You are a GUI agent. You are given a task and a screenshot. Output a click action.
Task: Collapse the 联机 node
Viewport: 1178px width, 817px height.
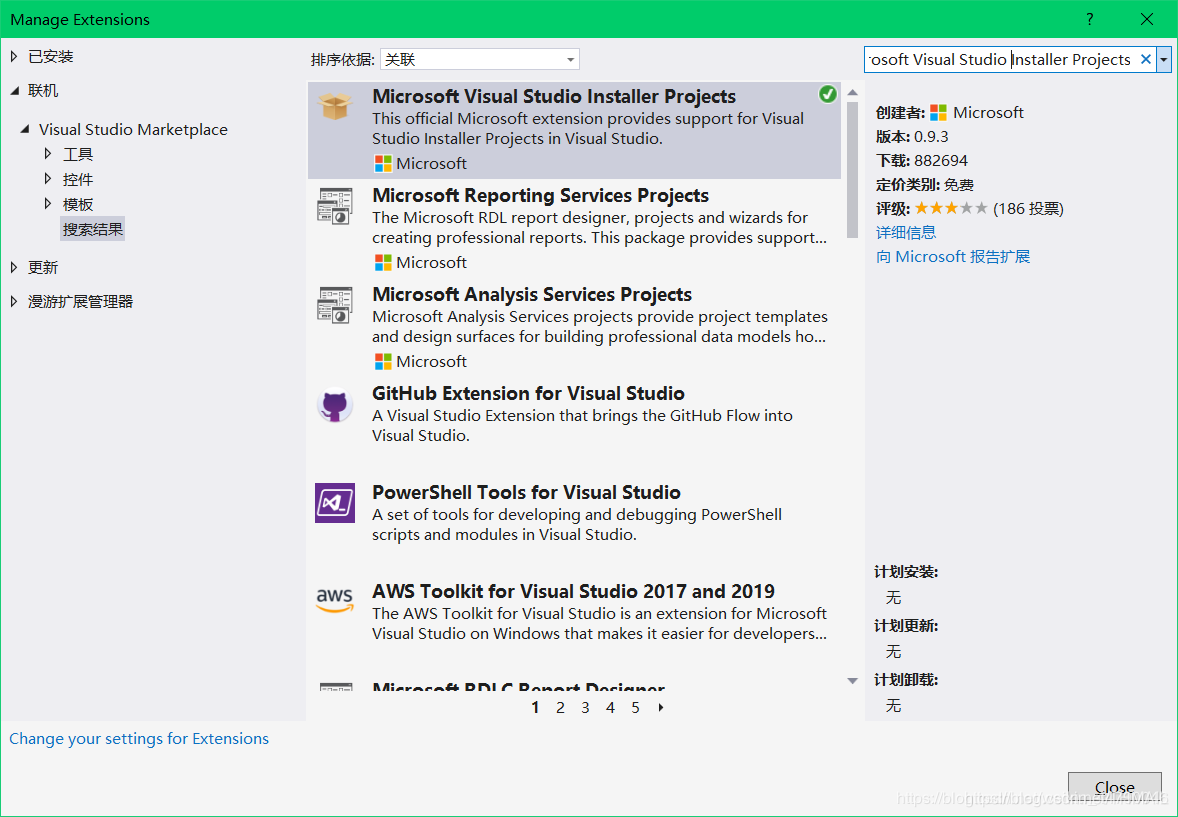pyautogui.click(x=15, y=90)
